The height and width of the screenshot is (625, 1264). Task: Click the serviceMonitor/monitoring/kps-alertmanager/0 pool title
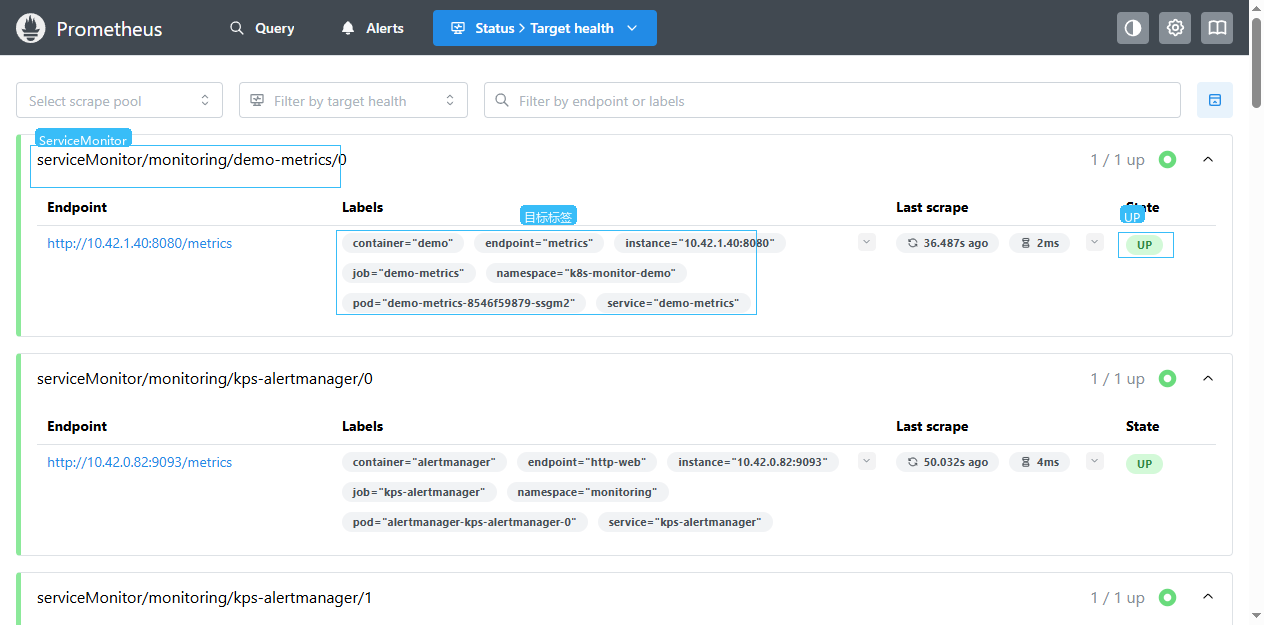point(205,378)
